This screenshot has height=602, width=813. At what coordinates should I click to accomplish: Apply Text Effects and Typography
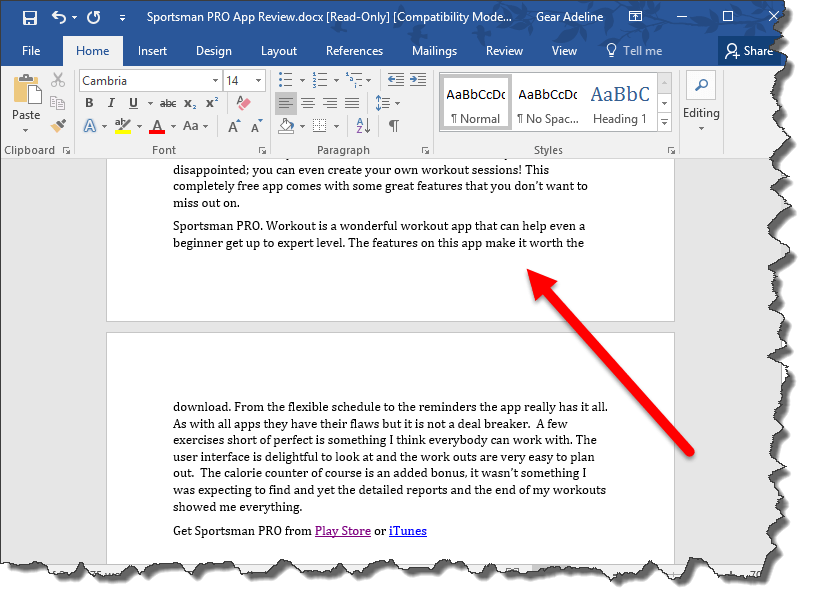[90, 125]
